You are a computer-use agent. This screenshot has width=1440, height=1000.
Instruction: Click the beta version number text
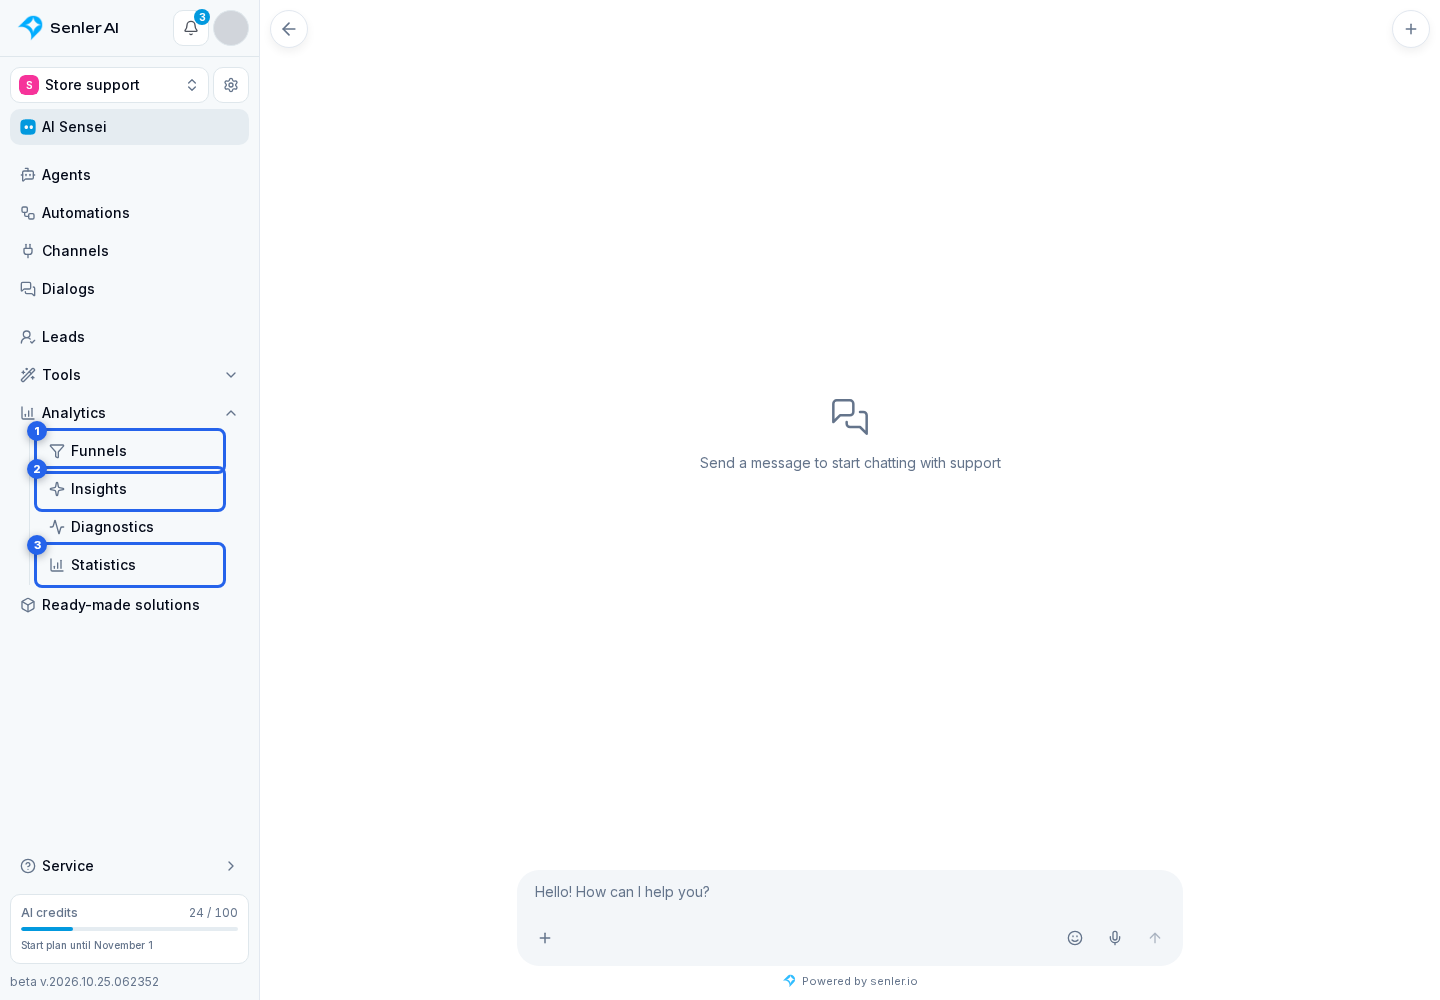pos(84,982)
